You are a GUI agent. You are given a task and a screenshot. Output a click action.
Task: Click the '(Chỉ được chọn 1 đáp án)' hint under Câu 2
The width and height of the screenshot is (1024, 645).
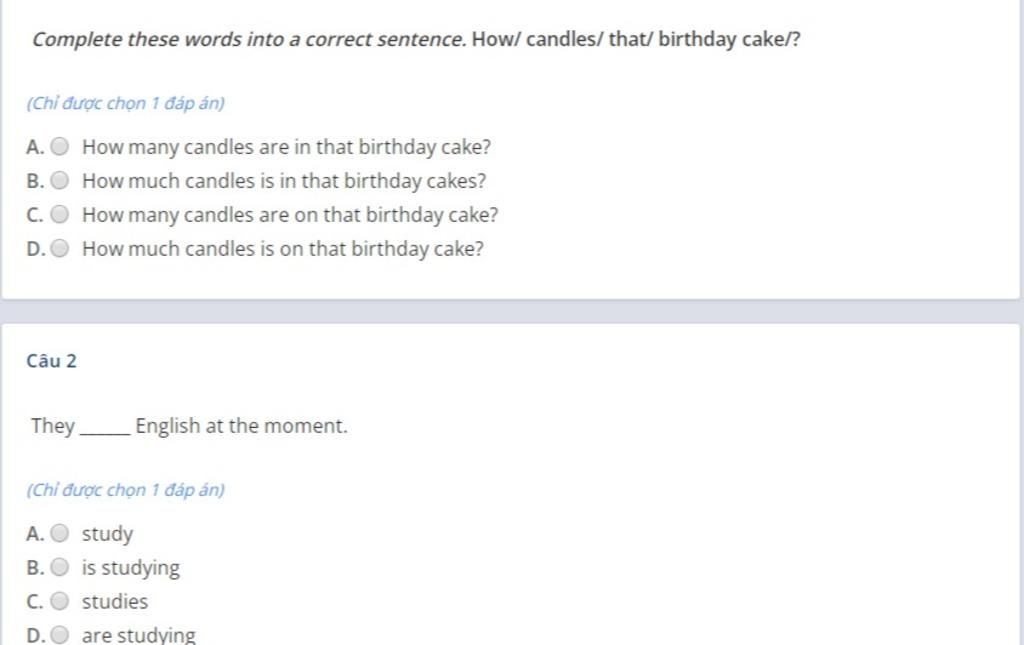(x=125, y=490)
